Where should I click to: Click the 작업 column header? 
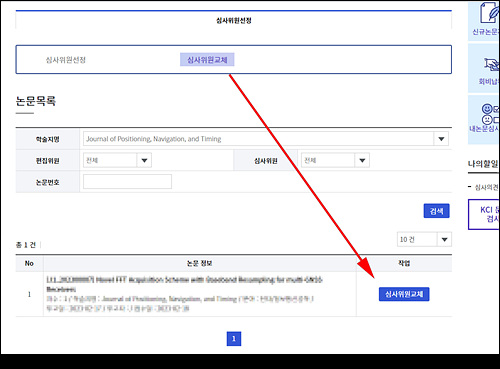[404, 263]
